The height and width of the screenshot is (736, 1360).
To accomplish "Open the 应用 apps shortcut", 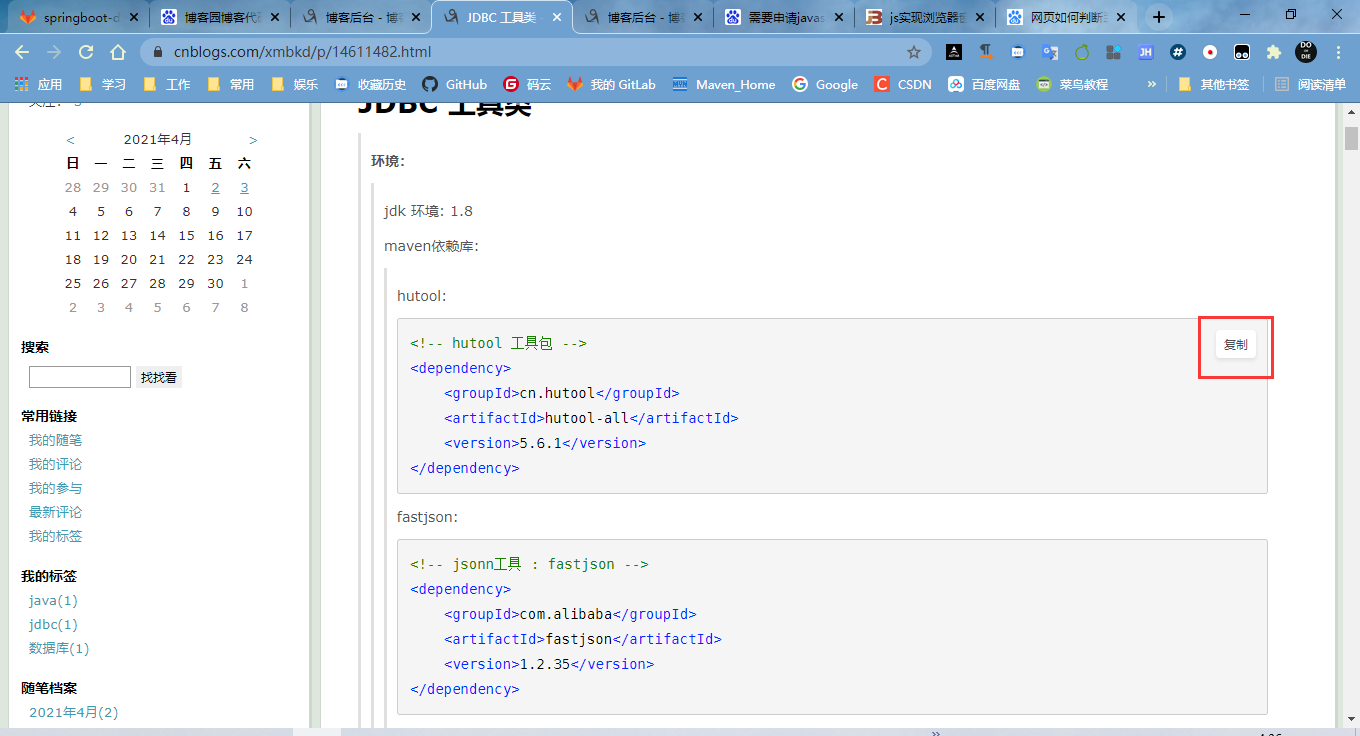I will (38, 85).
